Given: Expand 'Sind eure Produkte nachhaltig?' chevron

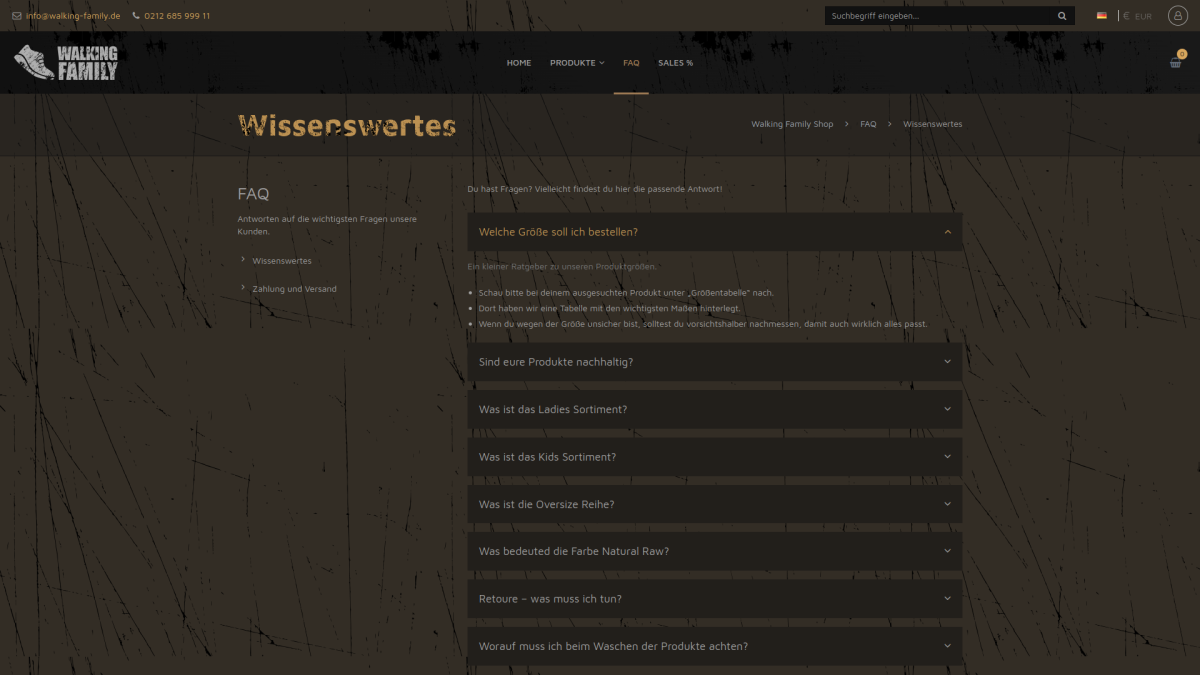Looking at the screenshot, I should (x=947, y=362).
